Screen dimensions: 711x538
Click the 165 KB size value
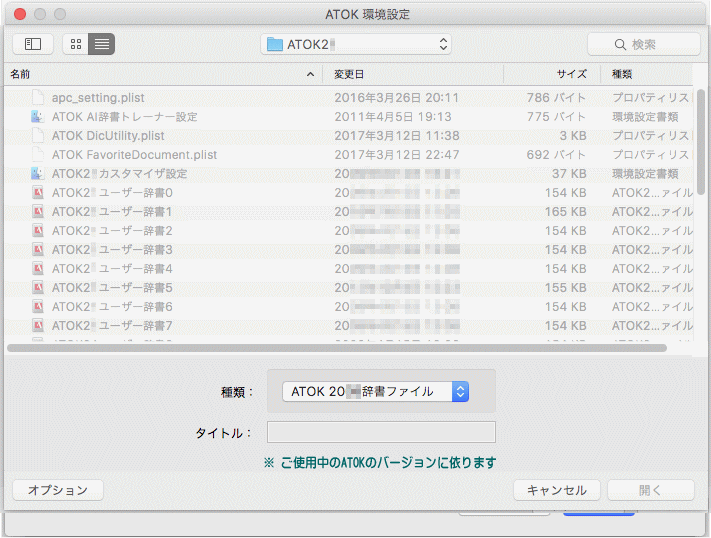(565, 212)
